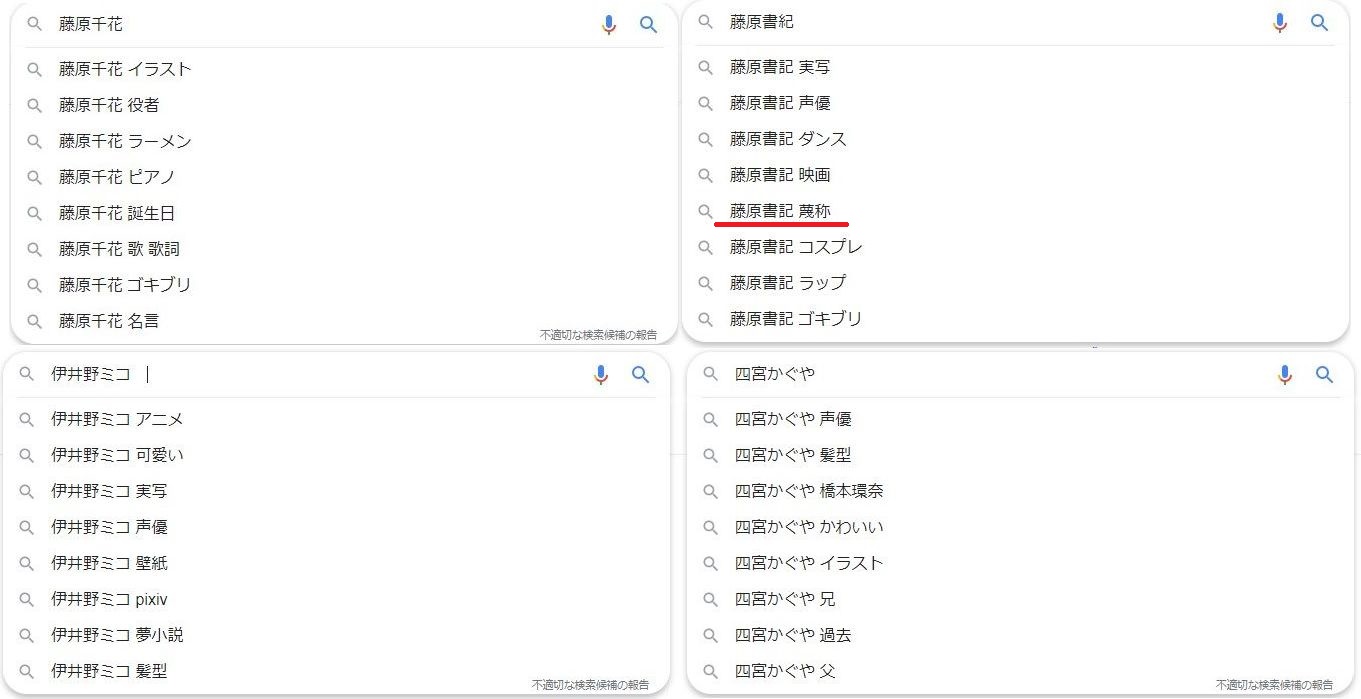Select the underlined 藤原書記 蔑称 suggestion
Screen dimensions: 1361x699
[780, 211]
